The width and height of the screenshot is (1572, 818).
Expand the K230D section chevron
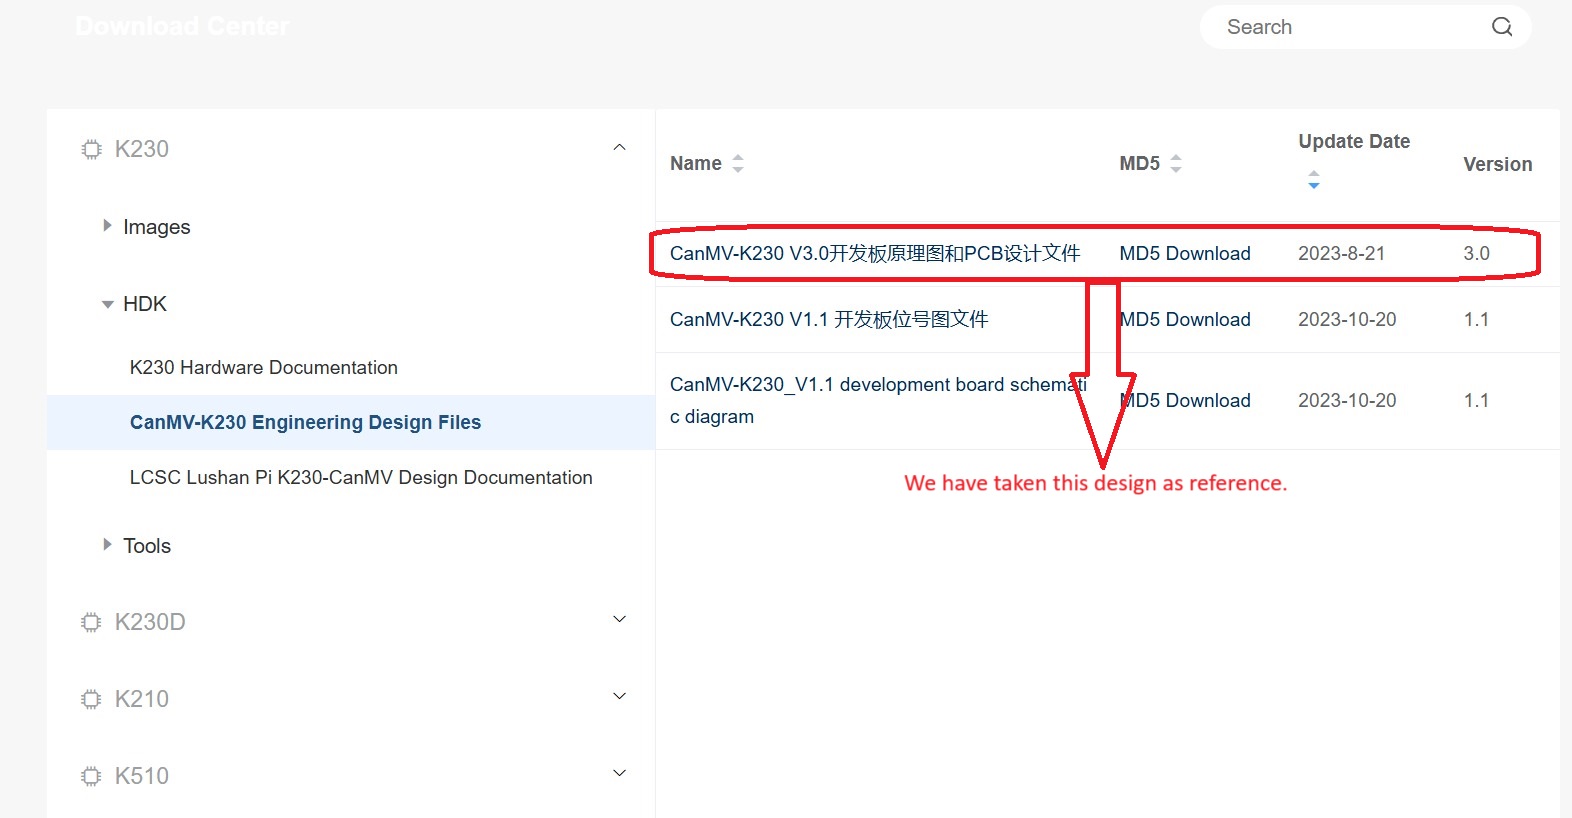[619, 620]
